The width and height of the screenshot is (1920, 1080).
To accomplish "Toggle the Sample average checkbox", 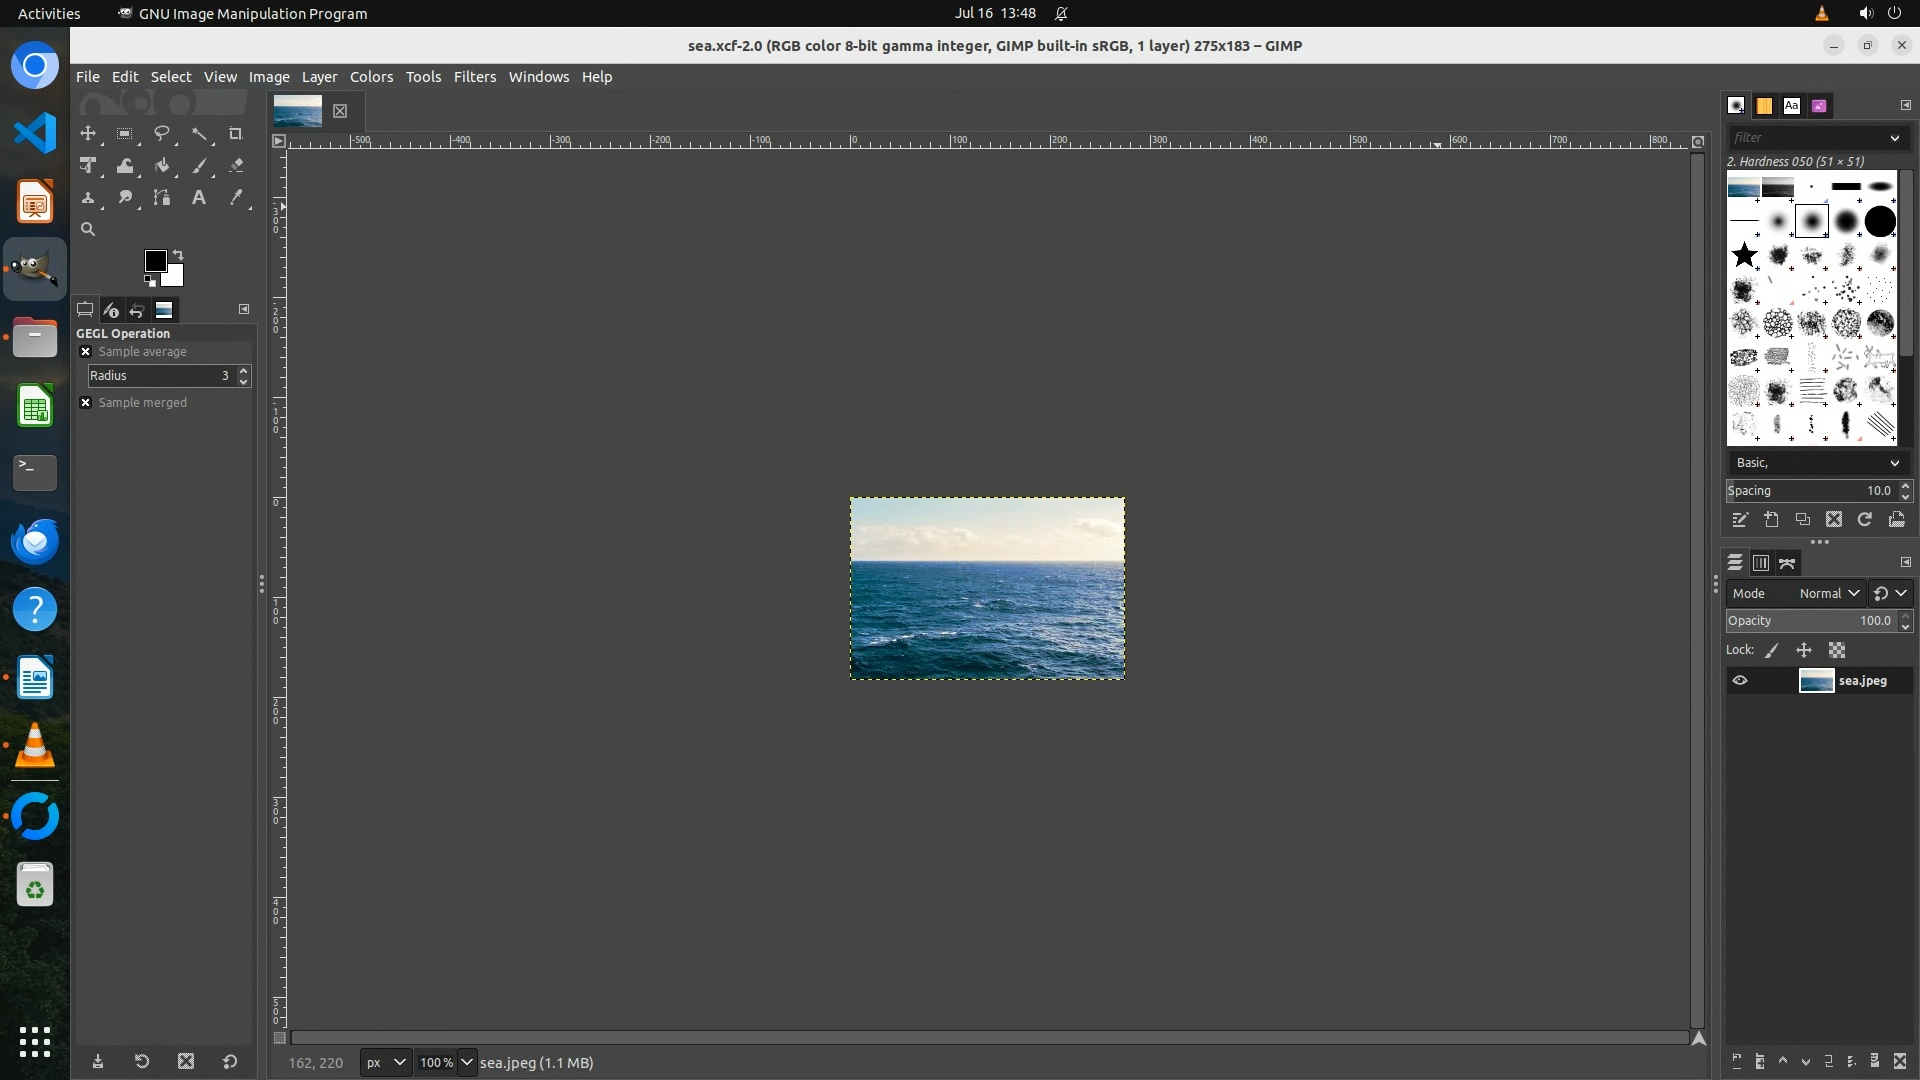I will click(86, 352).
